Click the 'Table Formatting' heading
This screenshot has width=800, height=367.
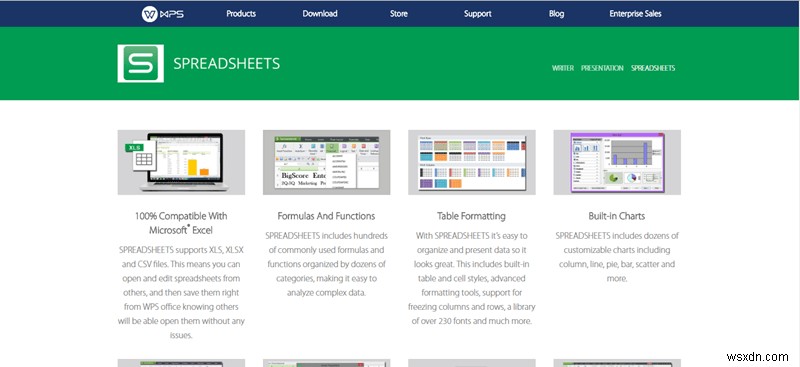pos(471,216)
